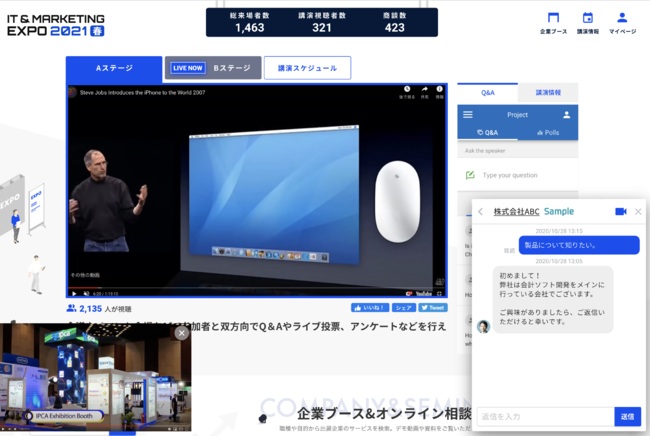Screen dimensions: 650x436
Task: Click the Ask the speaker label
Action: coord(485,150)
